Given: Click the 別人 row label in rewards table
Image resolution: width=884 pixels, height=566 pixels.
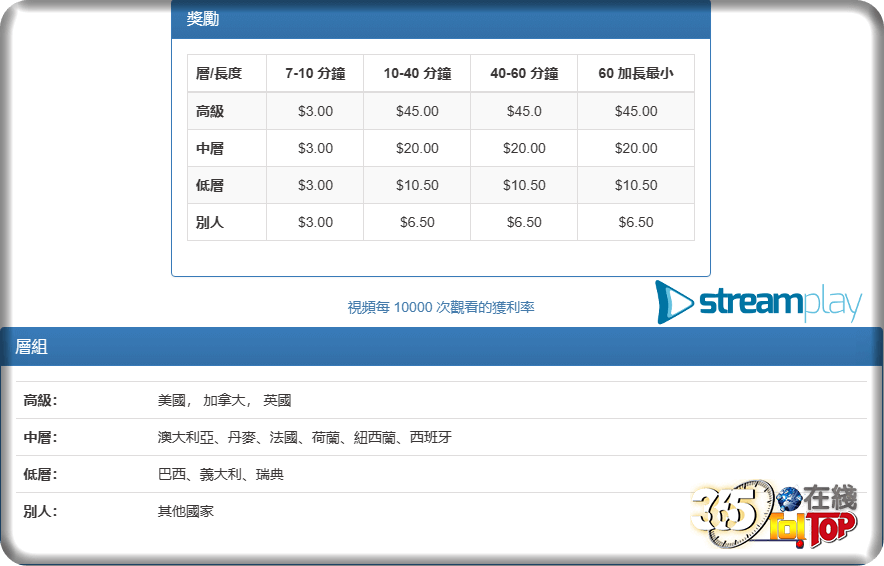Looking at the screenshot, I should point(227,222).
